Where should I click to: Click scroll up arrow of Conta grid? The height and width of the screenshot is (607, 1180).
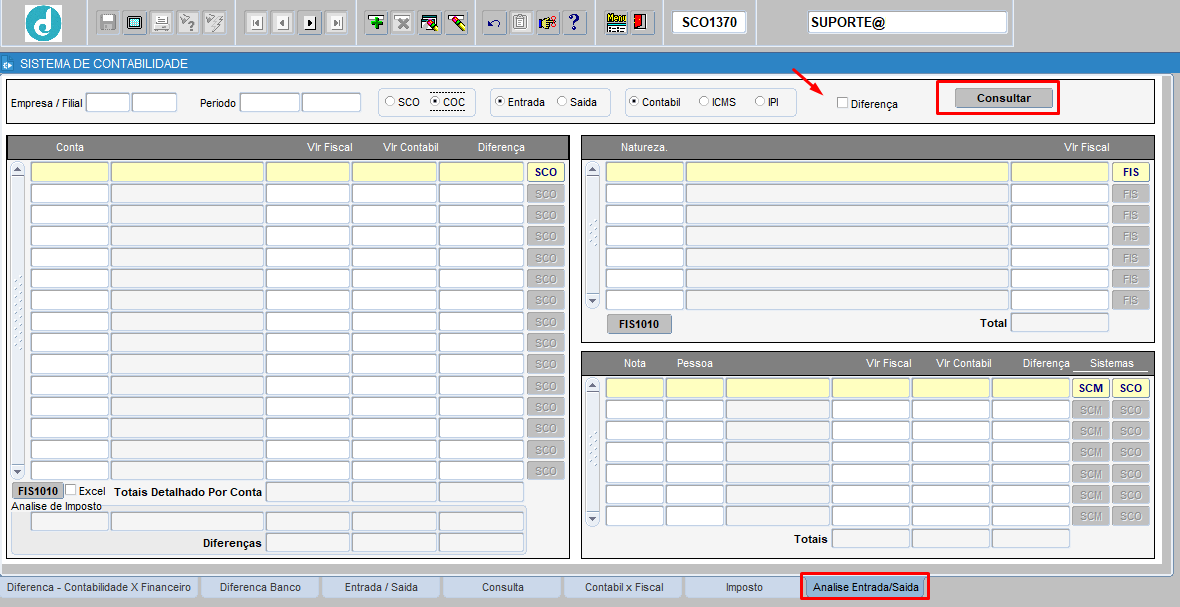pos(18,171)
